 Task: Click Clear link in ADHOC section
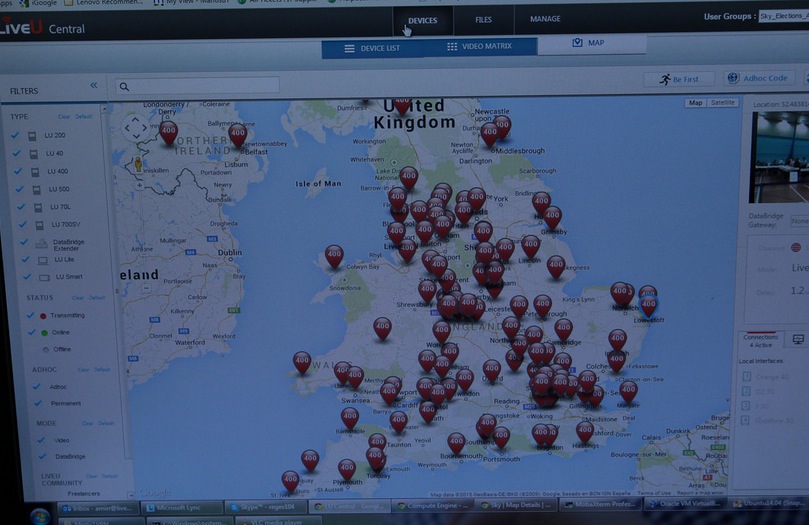point(83,370)
